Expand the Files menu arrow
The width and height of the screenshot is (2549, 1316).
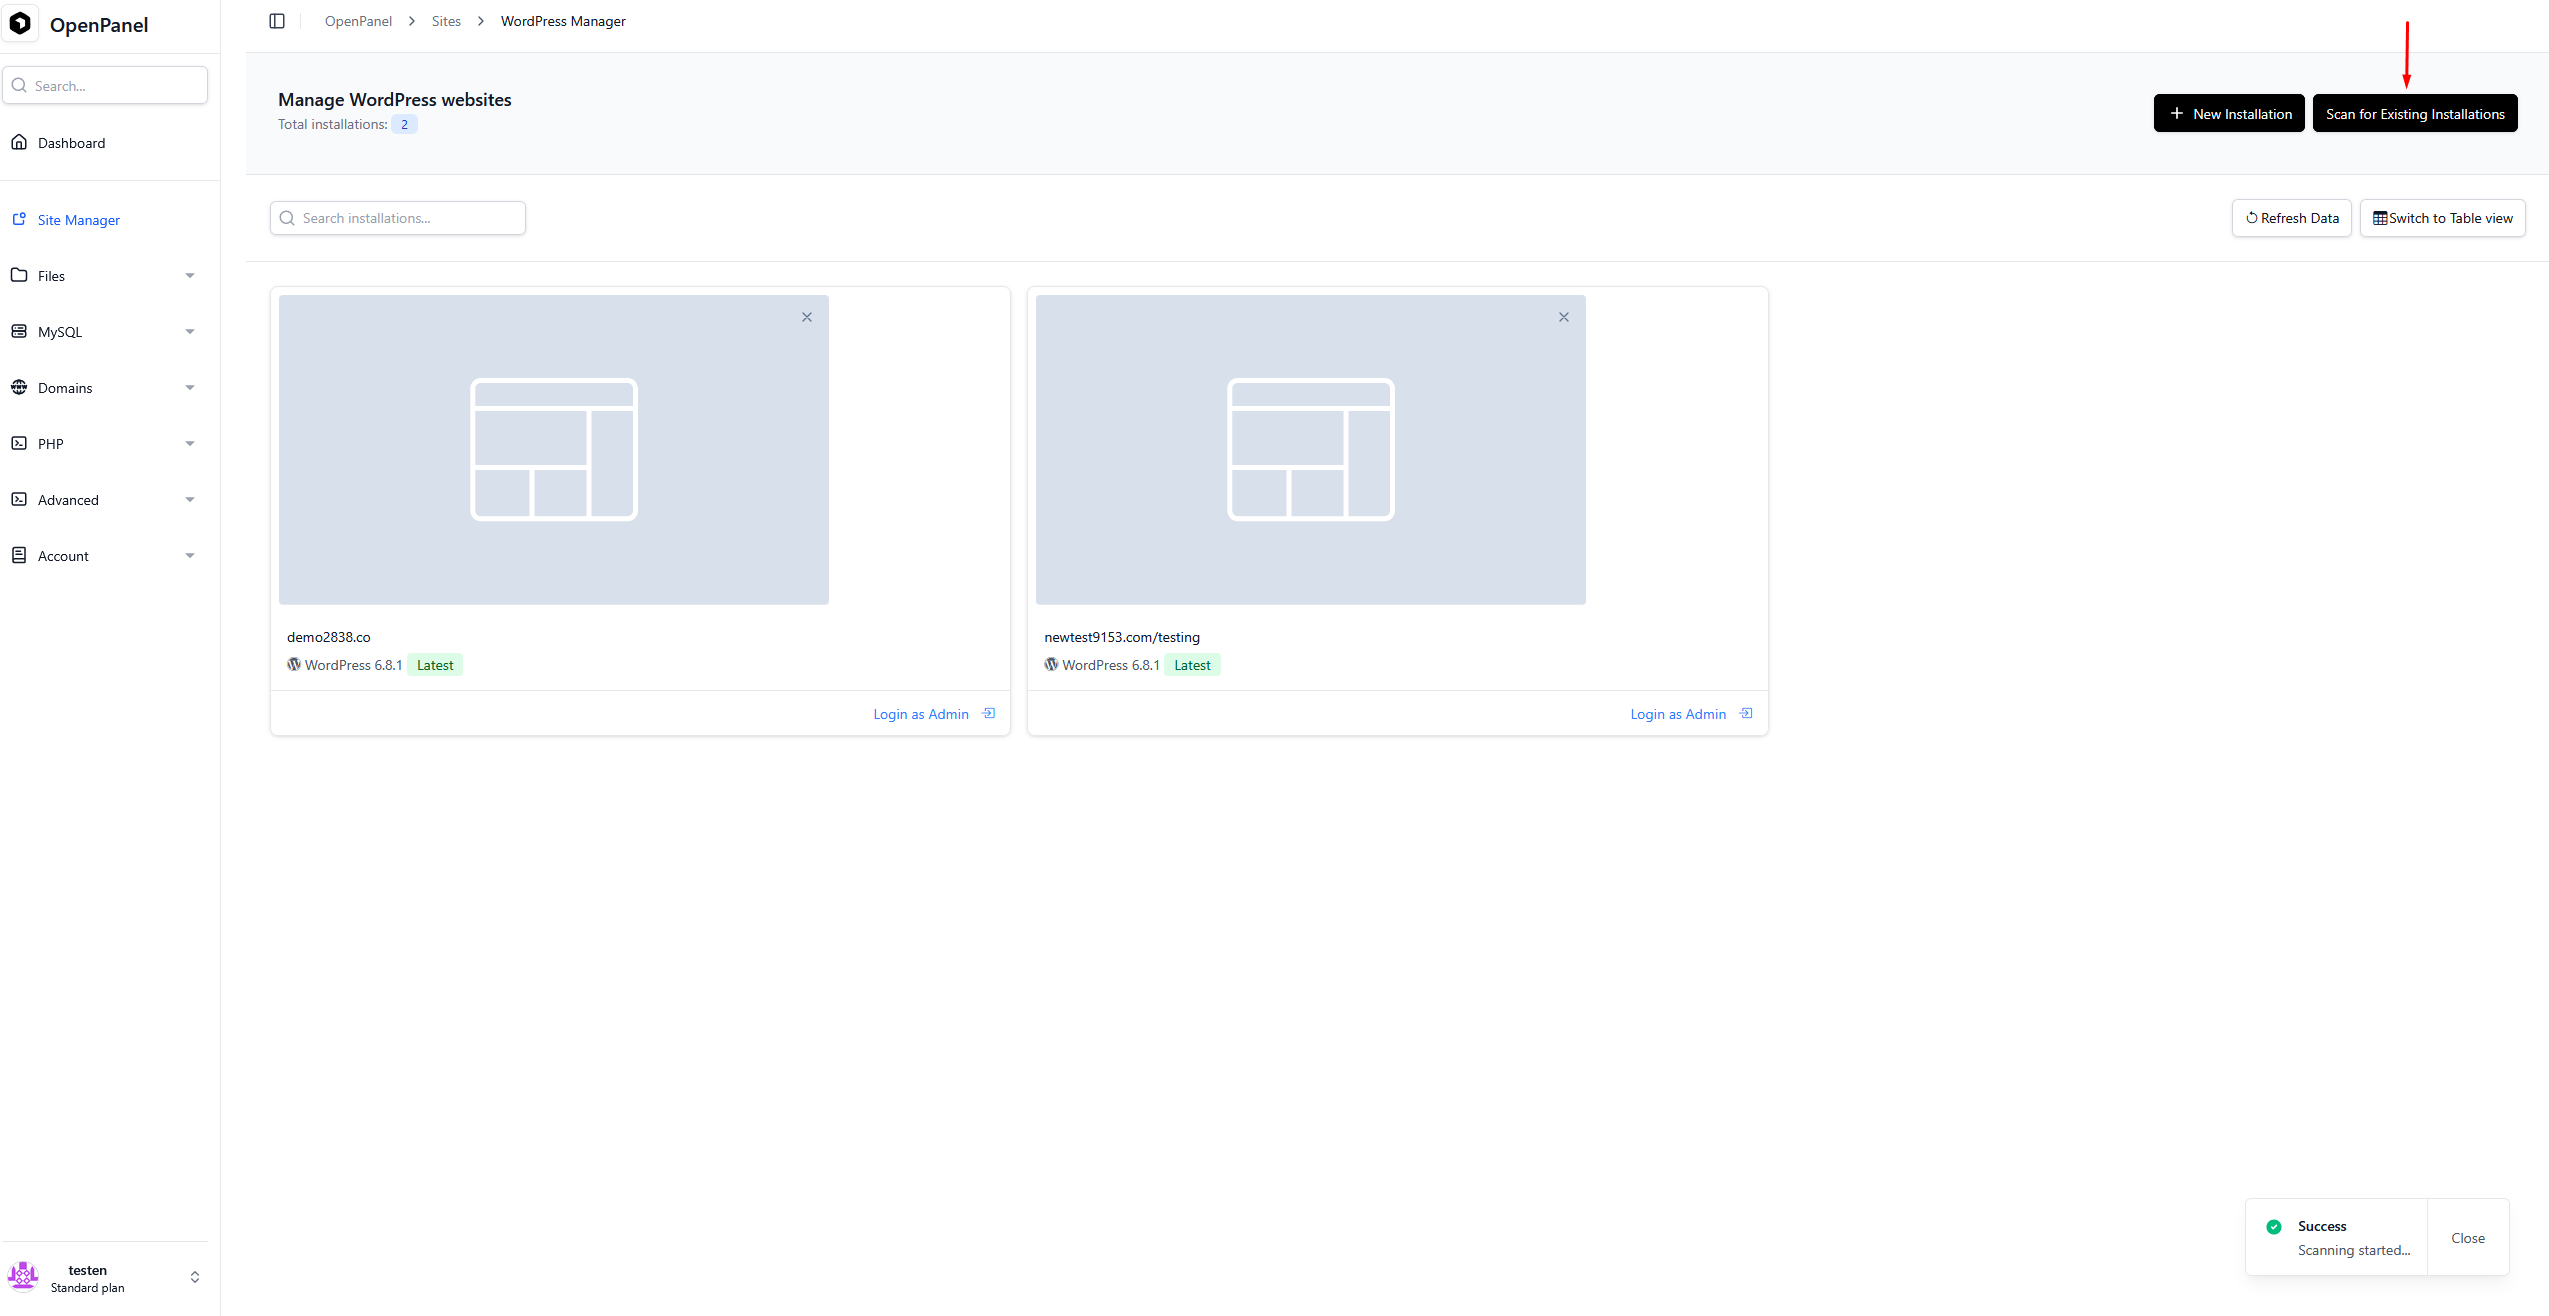coord(190,276)
